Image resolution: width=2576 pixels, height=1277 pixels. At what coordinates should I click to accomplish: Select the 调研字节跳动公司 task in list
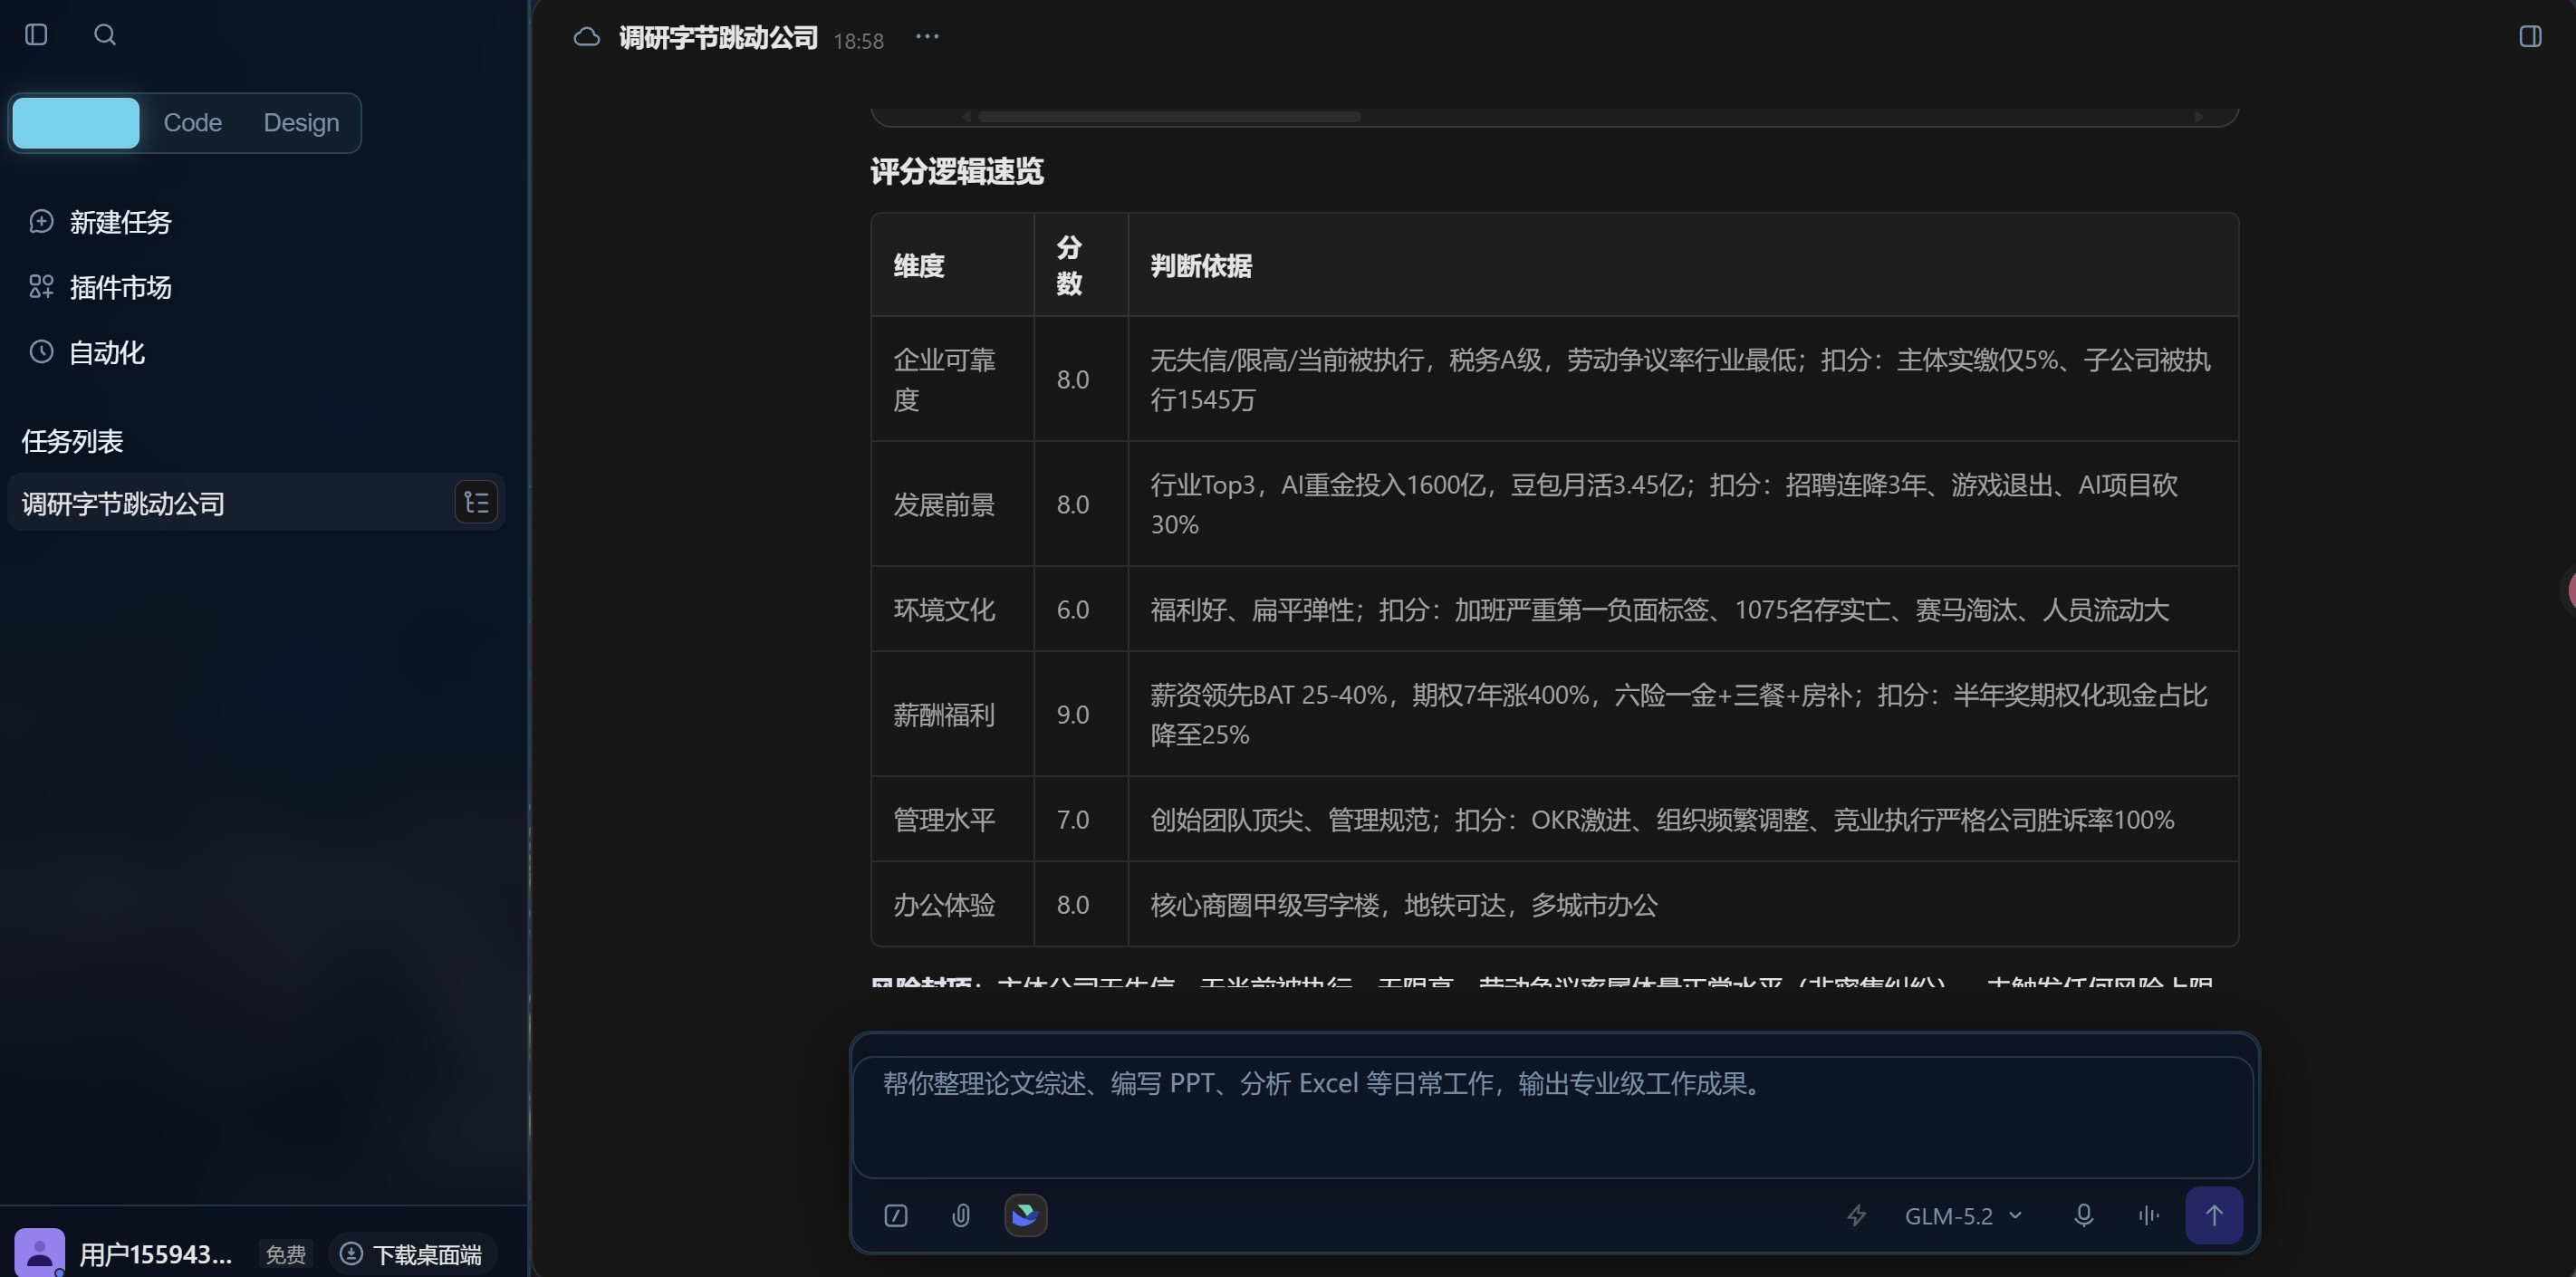255,503
